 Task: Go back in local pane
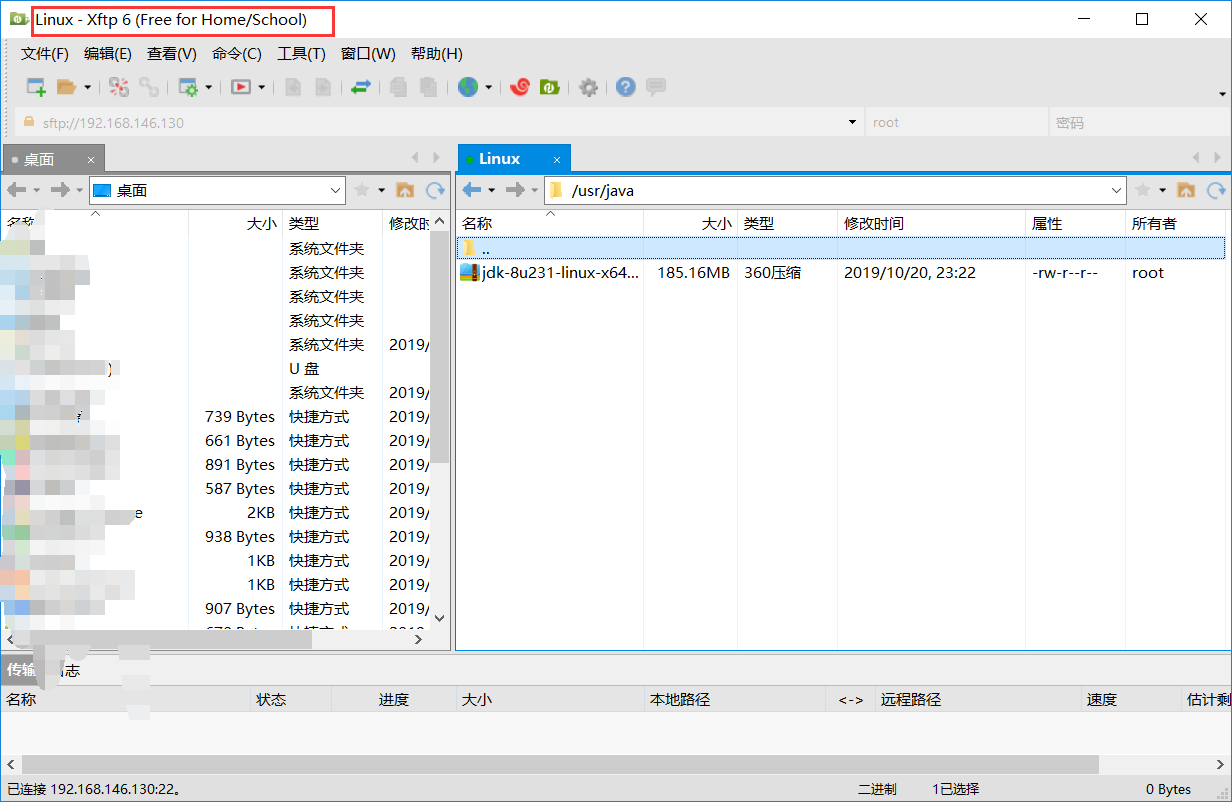tap(17, 190)
